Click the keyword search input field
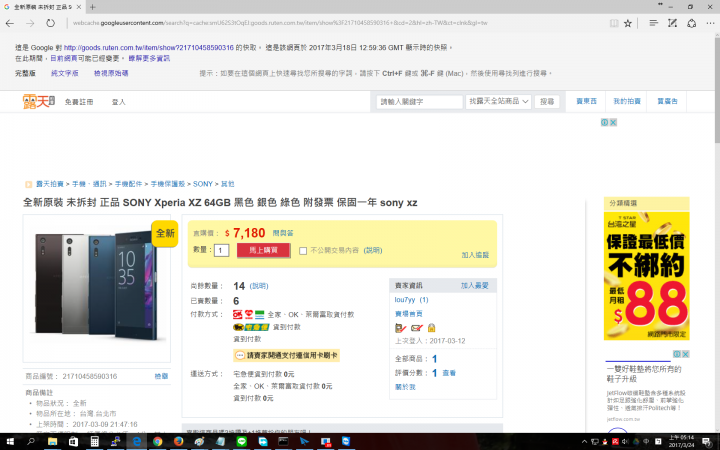The height and width of the screenshot is (450, 720). [x=419, y=101]
